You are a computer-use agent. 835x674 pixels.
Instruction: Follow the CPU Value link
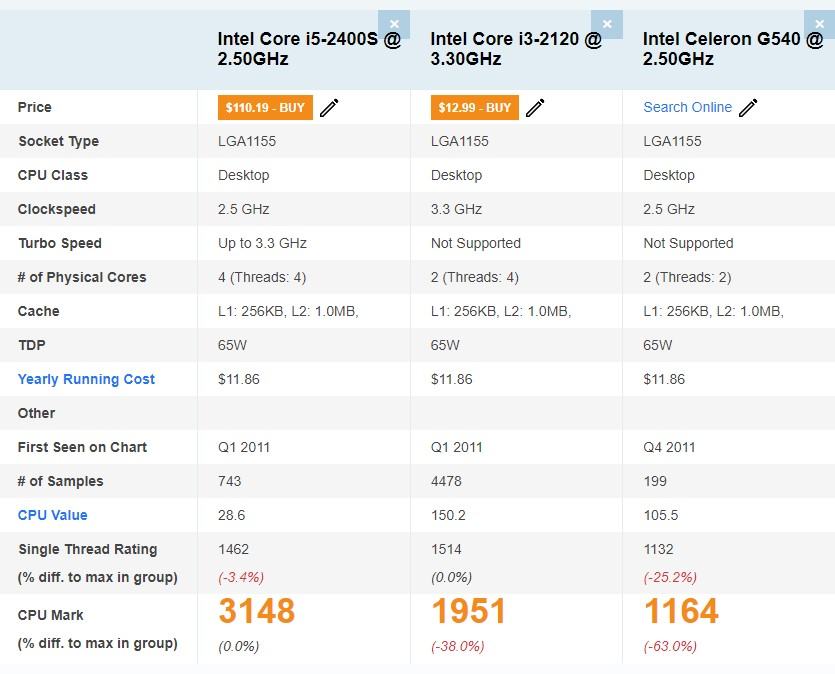point(53,515)
